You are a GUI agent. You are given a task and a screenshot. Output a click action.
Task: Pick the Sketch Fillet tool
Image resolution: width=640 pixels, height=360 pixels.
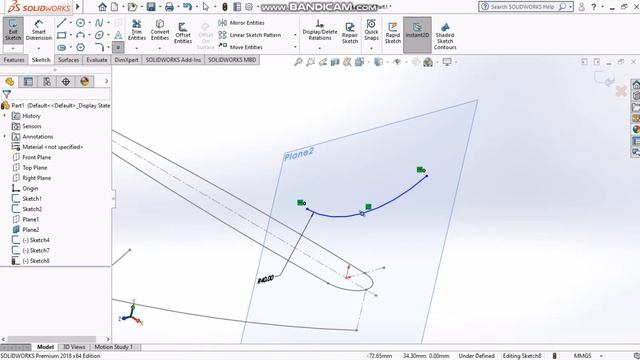pos(99,47)
